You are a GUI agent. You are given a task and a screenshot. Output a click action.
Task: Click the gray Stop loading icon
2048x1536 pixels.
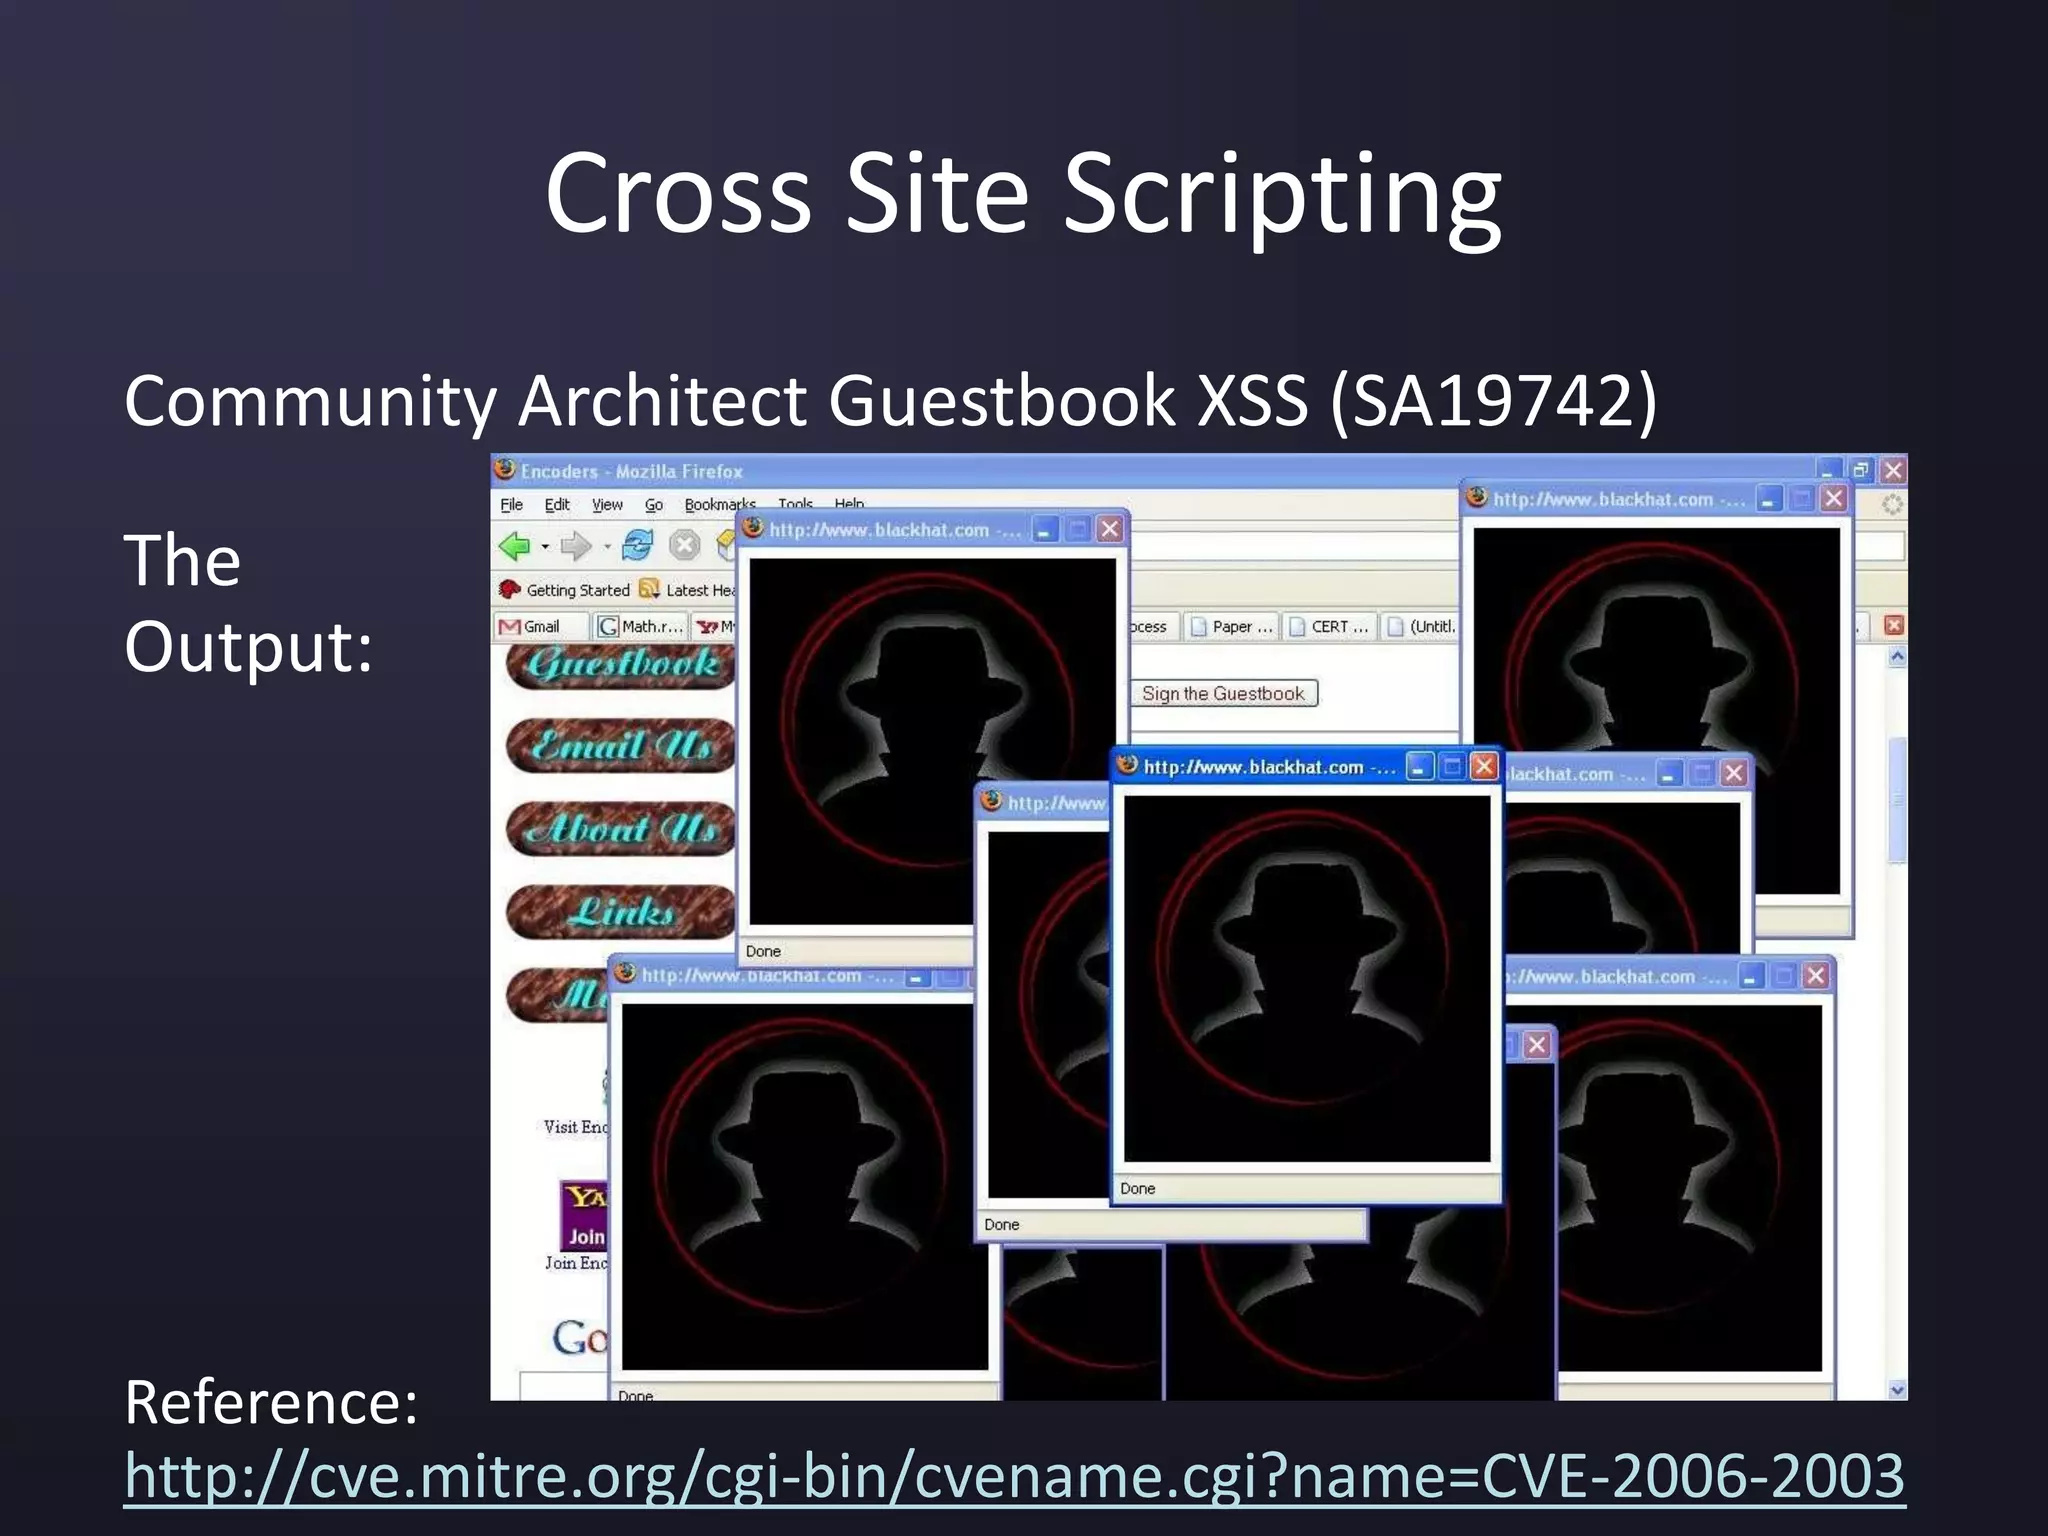684,545
